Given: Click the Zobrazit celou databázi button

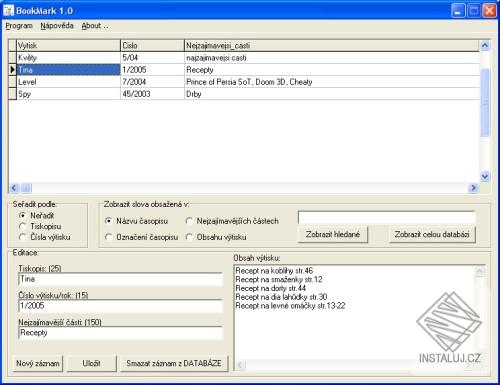Looking at the screenshot, I should pos(432,234).
